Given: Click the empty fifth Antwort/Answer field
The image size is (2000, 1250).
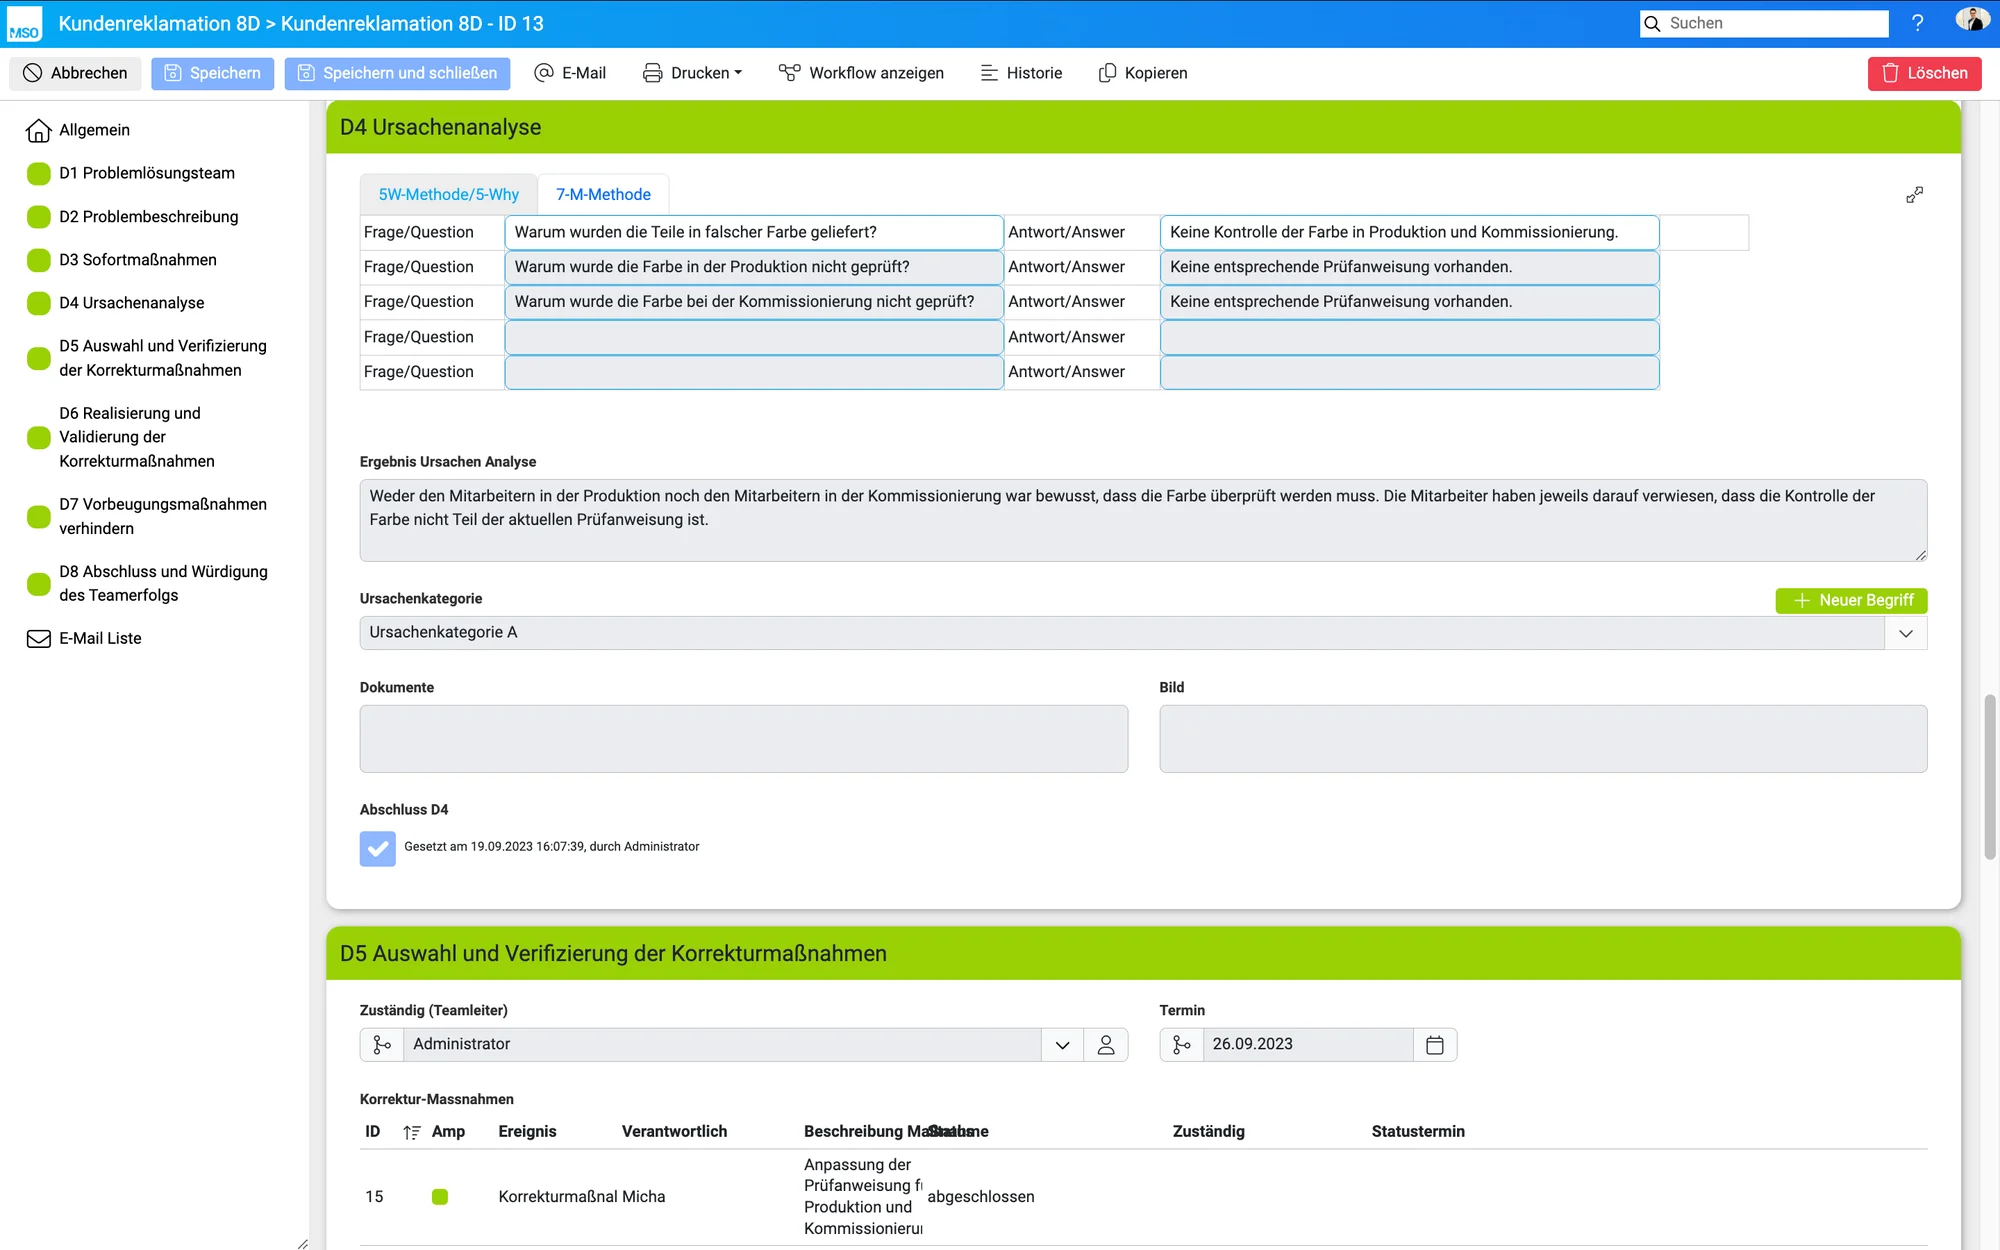Looking at the screenshot, I should click(x=1409, y=372).
